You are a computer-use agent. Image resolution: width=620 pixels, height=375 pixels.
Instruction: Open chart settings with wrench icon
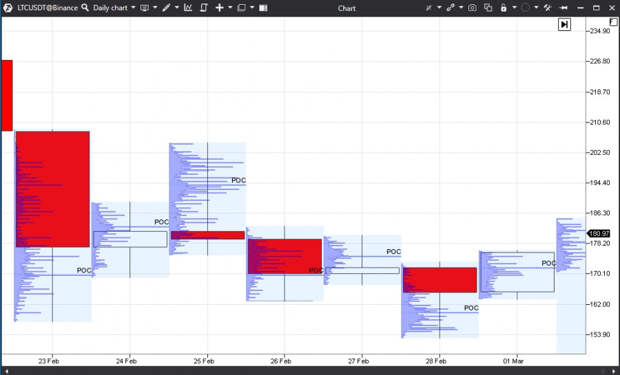coord(547,8)
